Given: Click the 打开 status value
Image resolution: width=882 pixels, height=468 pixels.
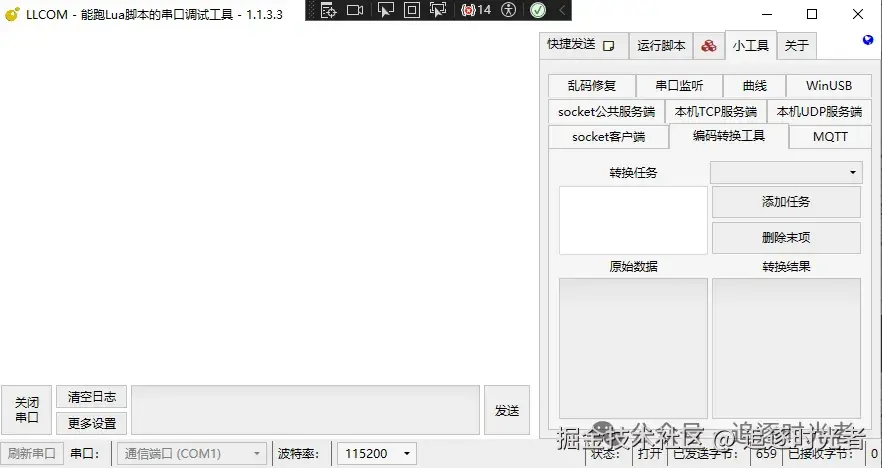Looking at the screenshot, I should 650,453.
